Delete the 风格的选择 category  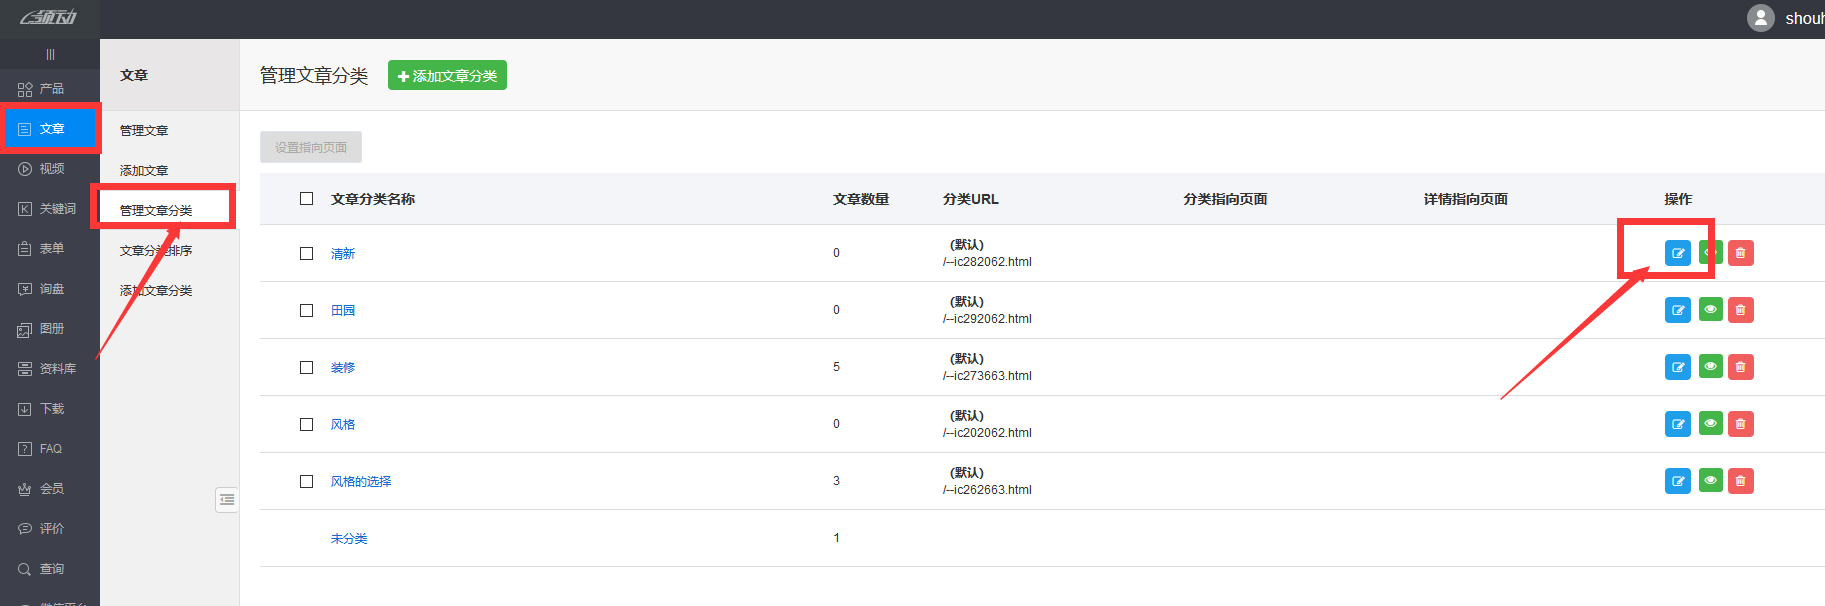[x=1740, y=481]
